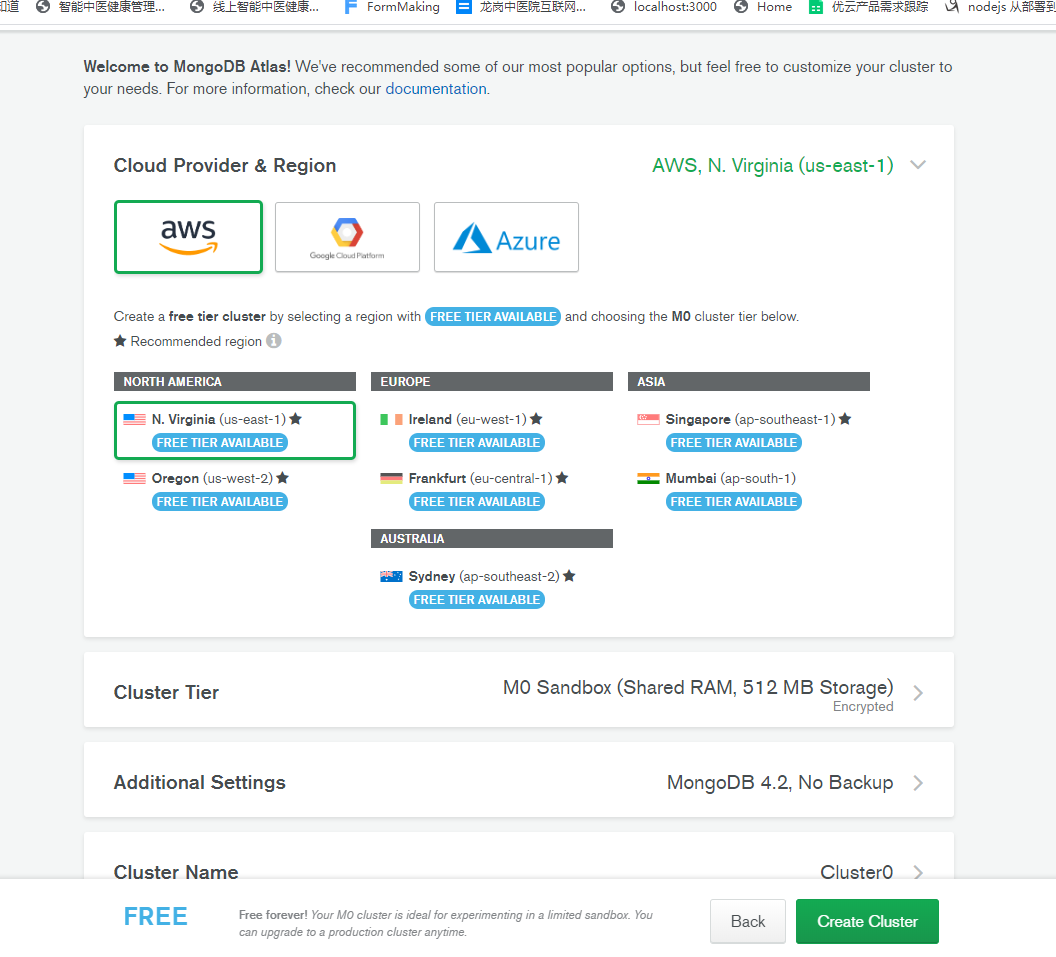1056x957 pixels.
Task: Click the star next to Frankfurt region
Action: [562, 477]
